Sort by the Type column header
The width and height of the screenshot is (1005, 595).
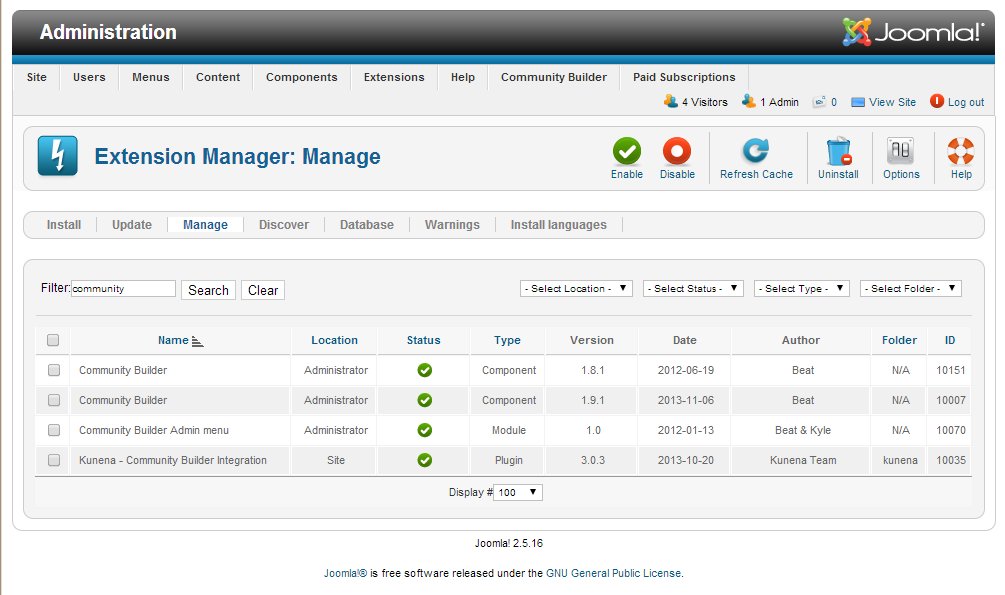tap(507, 340)
